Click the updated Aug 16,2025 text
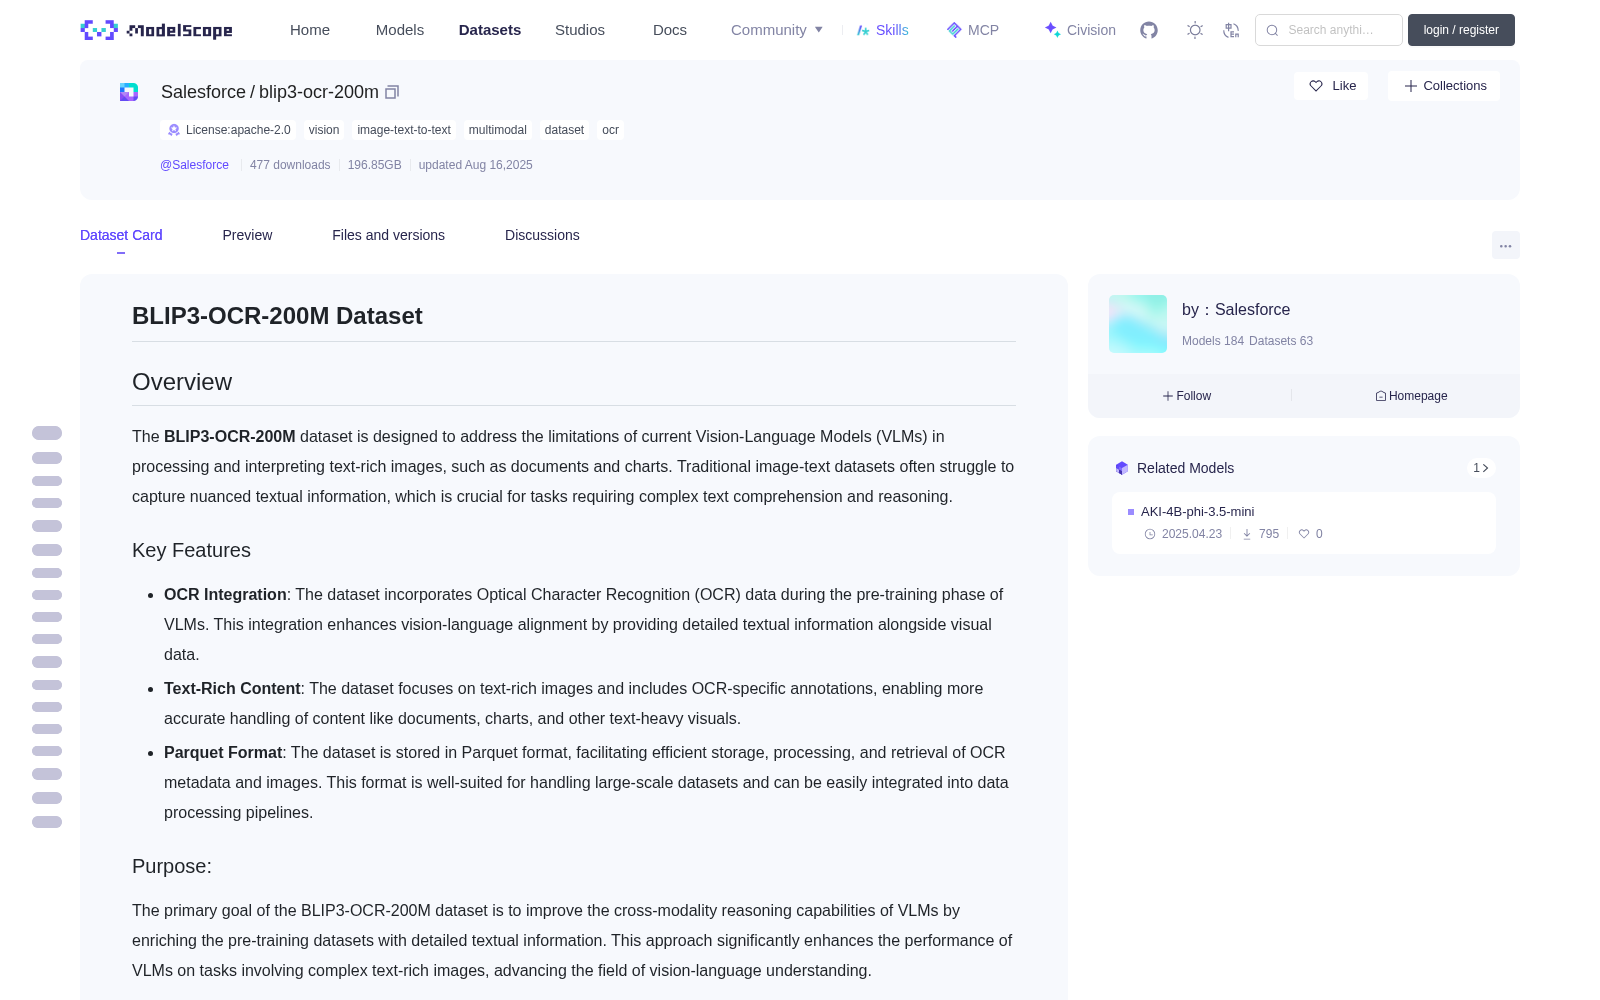Screen dimensions: 1600x1000 (x=475, y=165)
